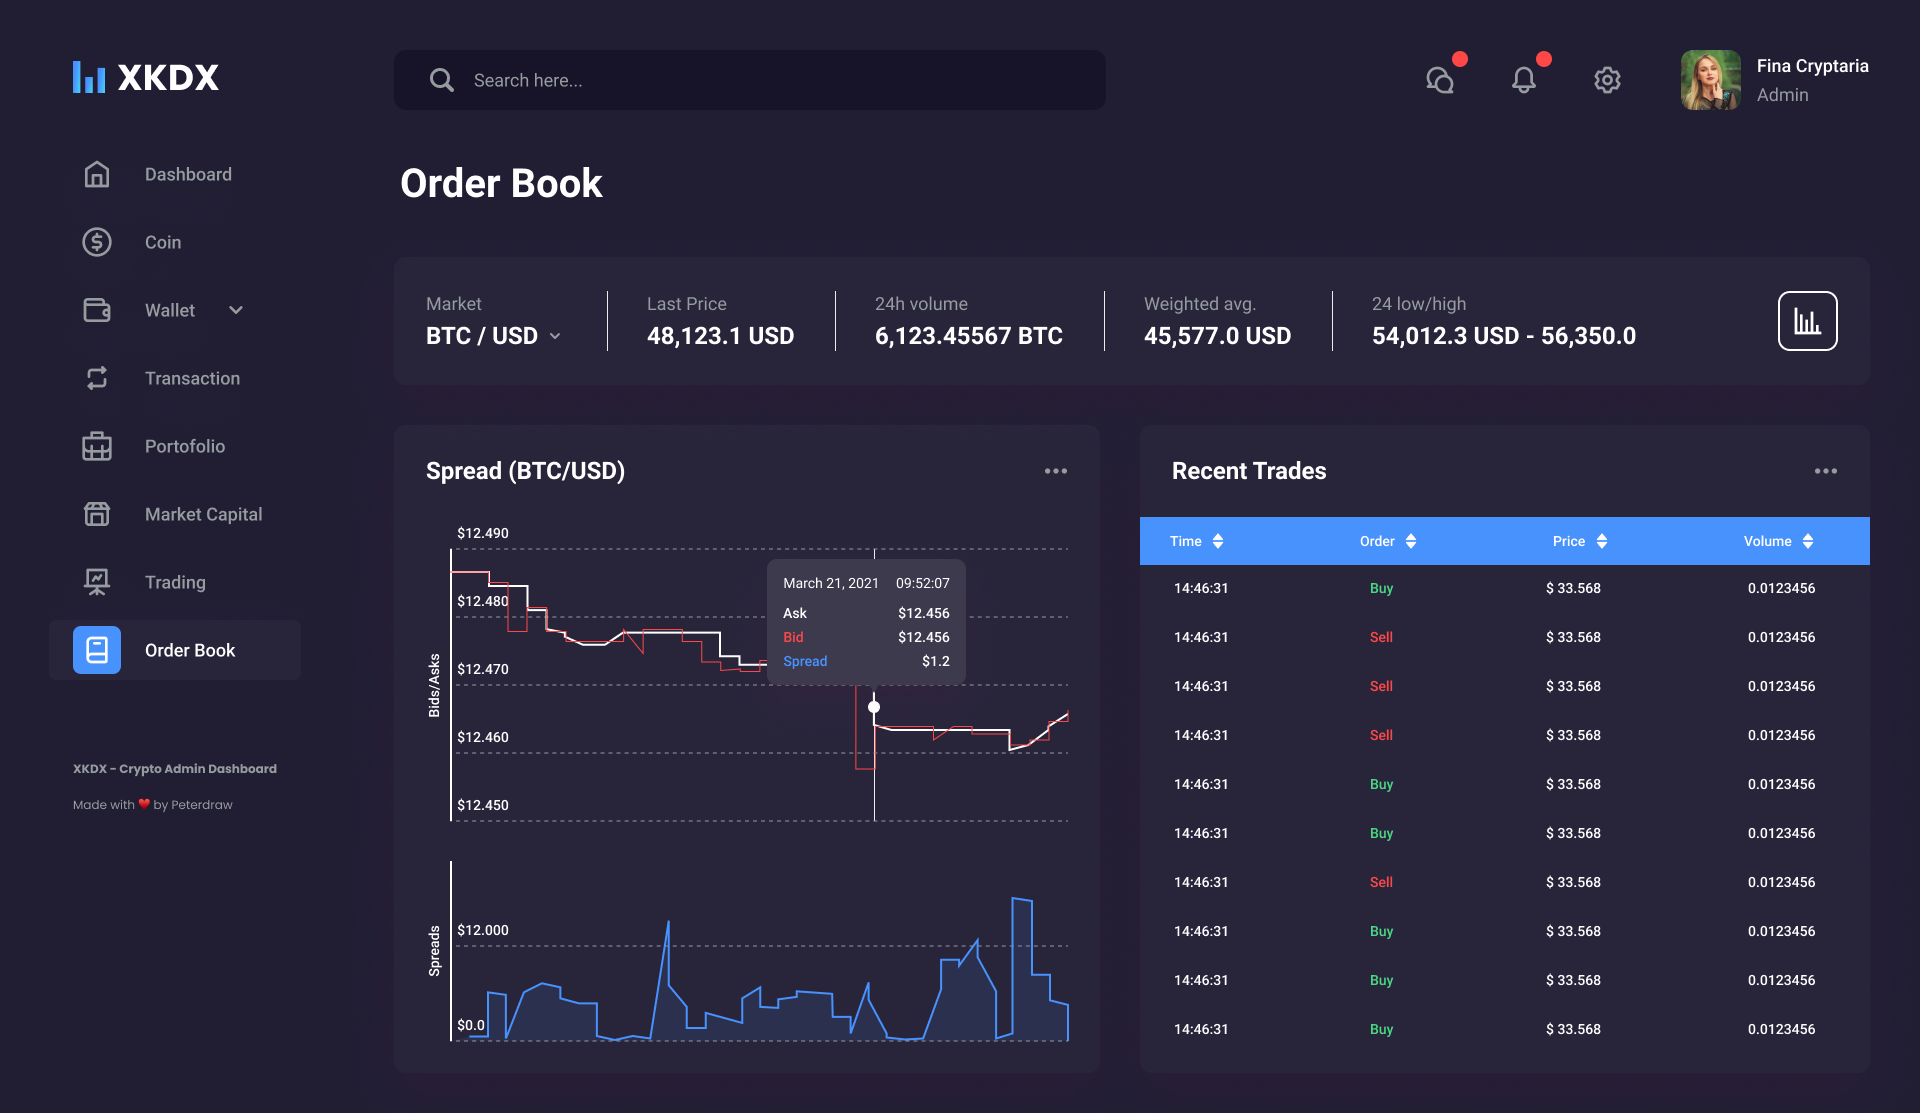
Task: Click the bar chart icon in the market summary
Action: (x=1807, y=320)
